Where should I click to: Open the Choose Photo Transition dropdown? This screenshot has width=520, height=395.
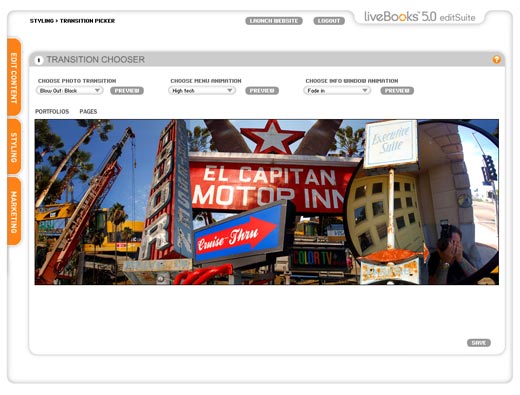coord(70,91)
